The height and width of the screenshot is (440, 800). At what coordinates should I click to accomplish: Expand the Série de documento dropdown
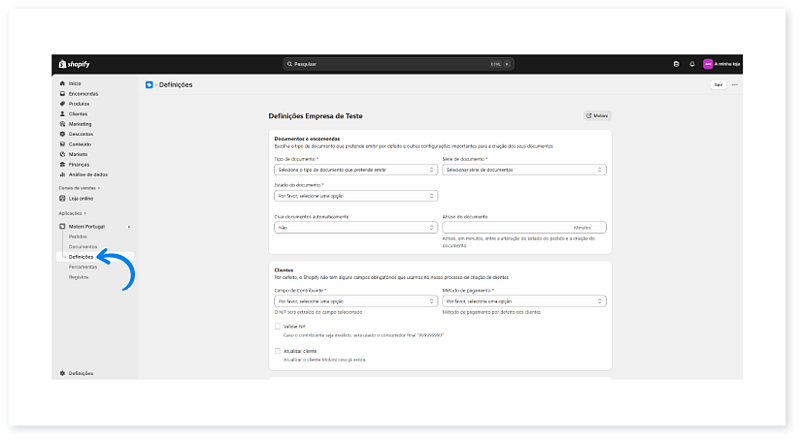point(523,170)
